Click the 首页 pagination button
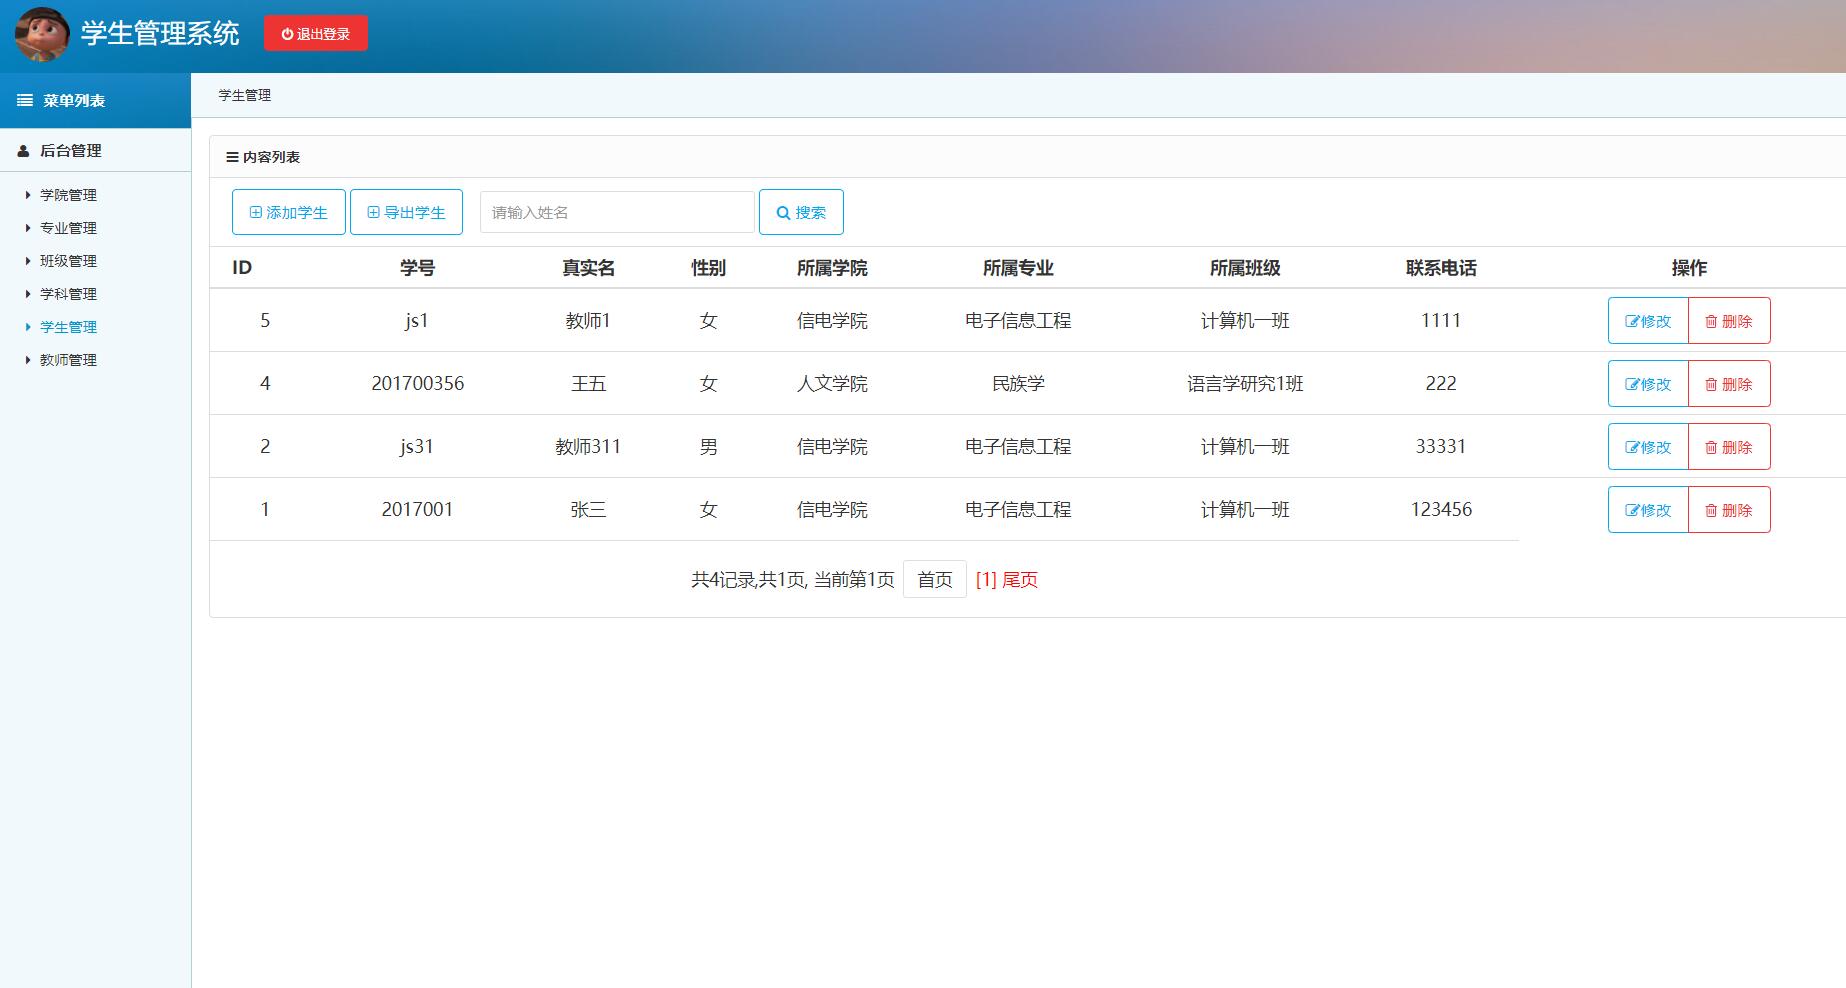This screenshot has width=1846, height=988. (x=933, y=579)
